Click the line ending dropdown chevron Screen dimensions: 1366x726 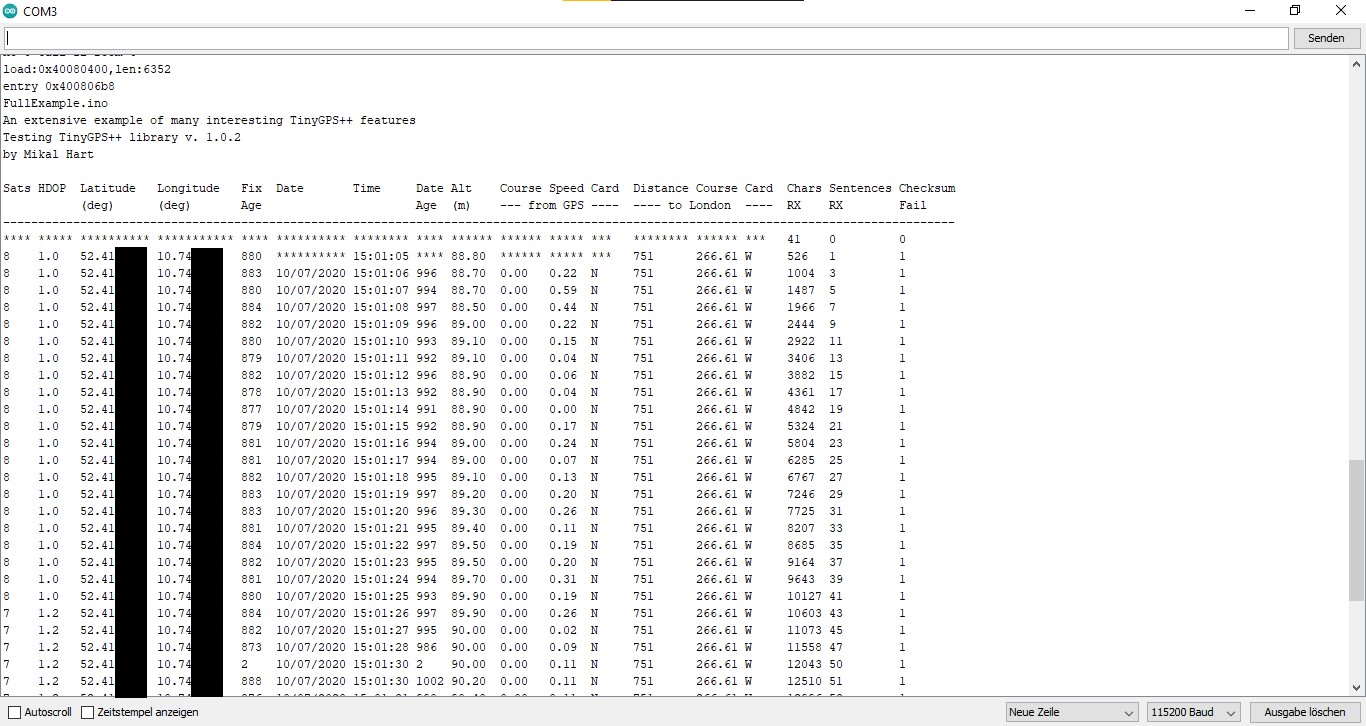(1131, 711)
